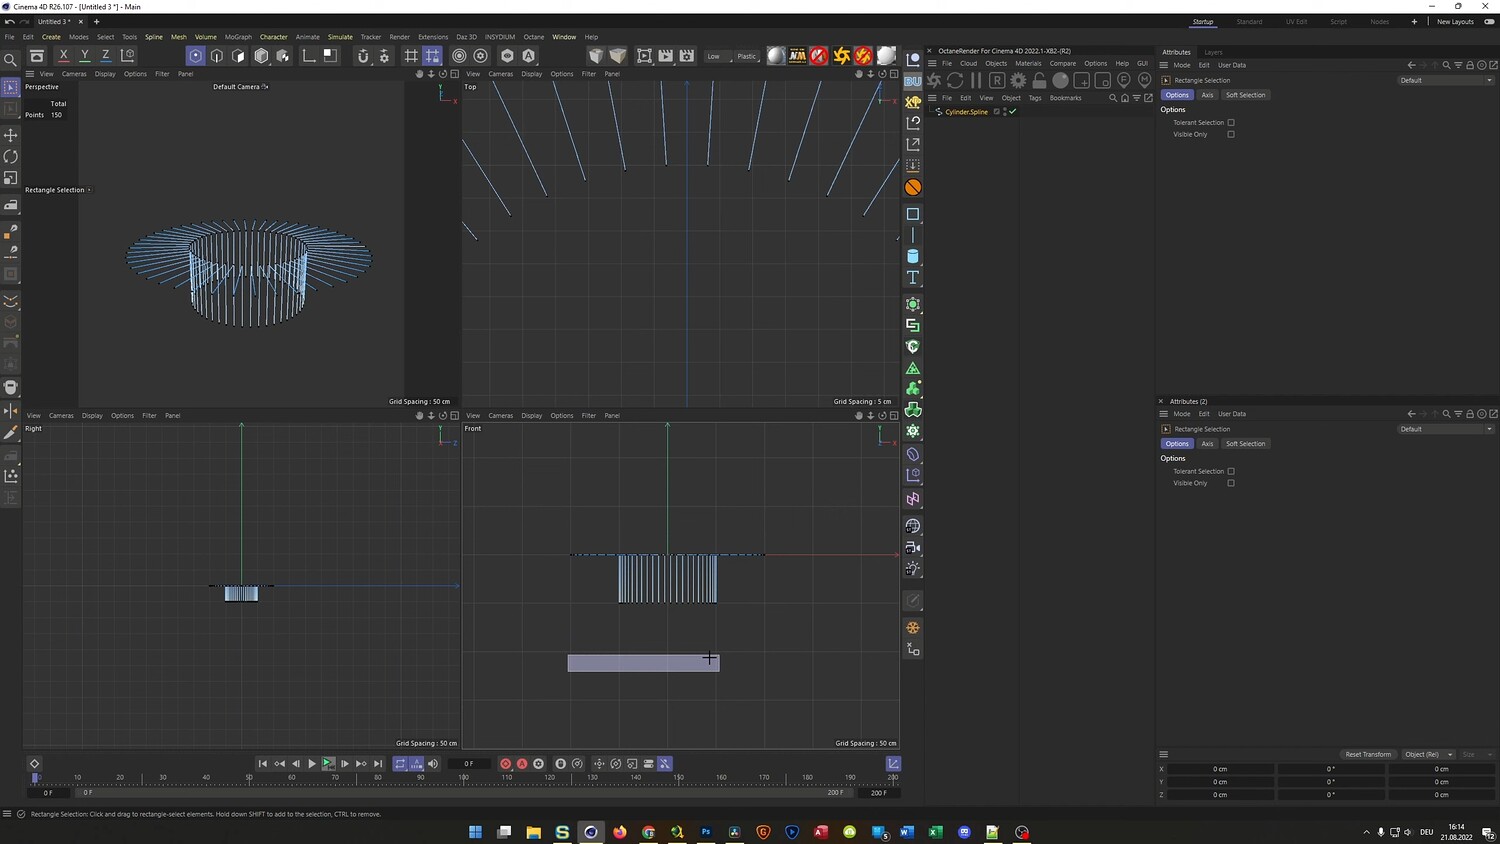This screenshot has width=1500, height=844.
Task: Open the Object (Rel) coordinate dropdown
Action: coord(1427,754)
